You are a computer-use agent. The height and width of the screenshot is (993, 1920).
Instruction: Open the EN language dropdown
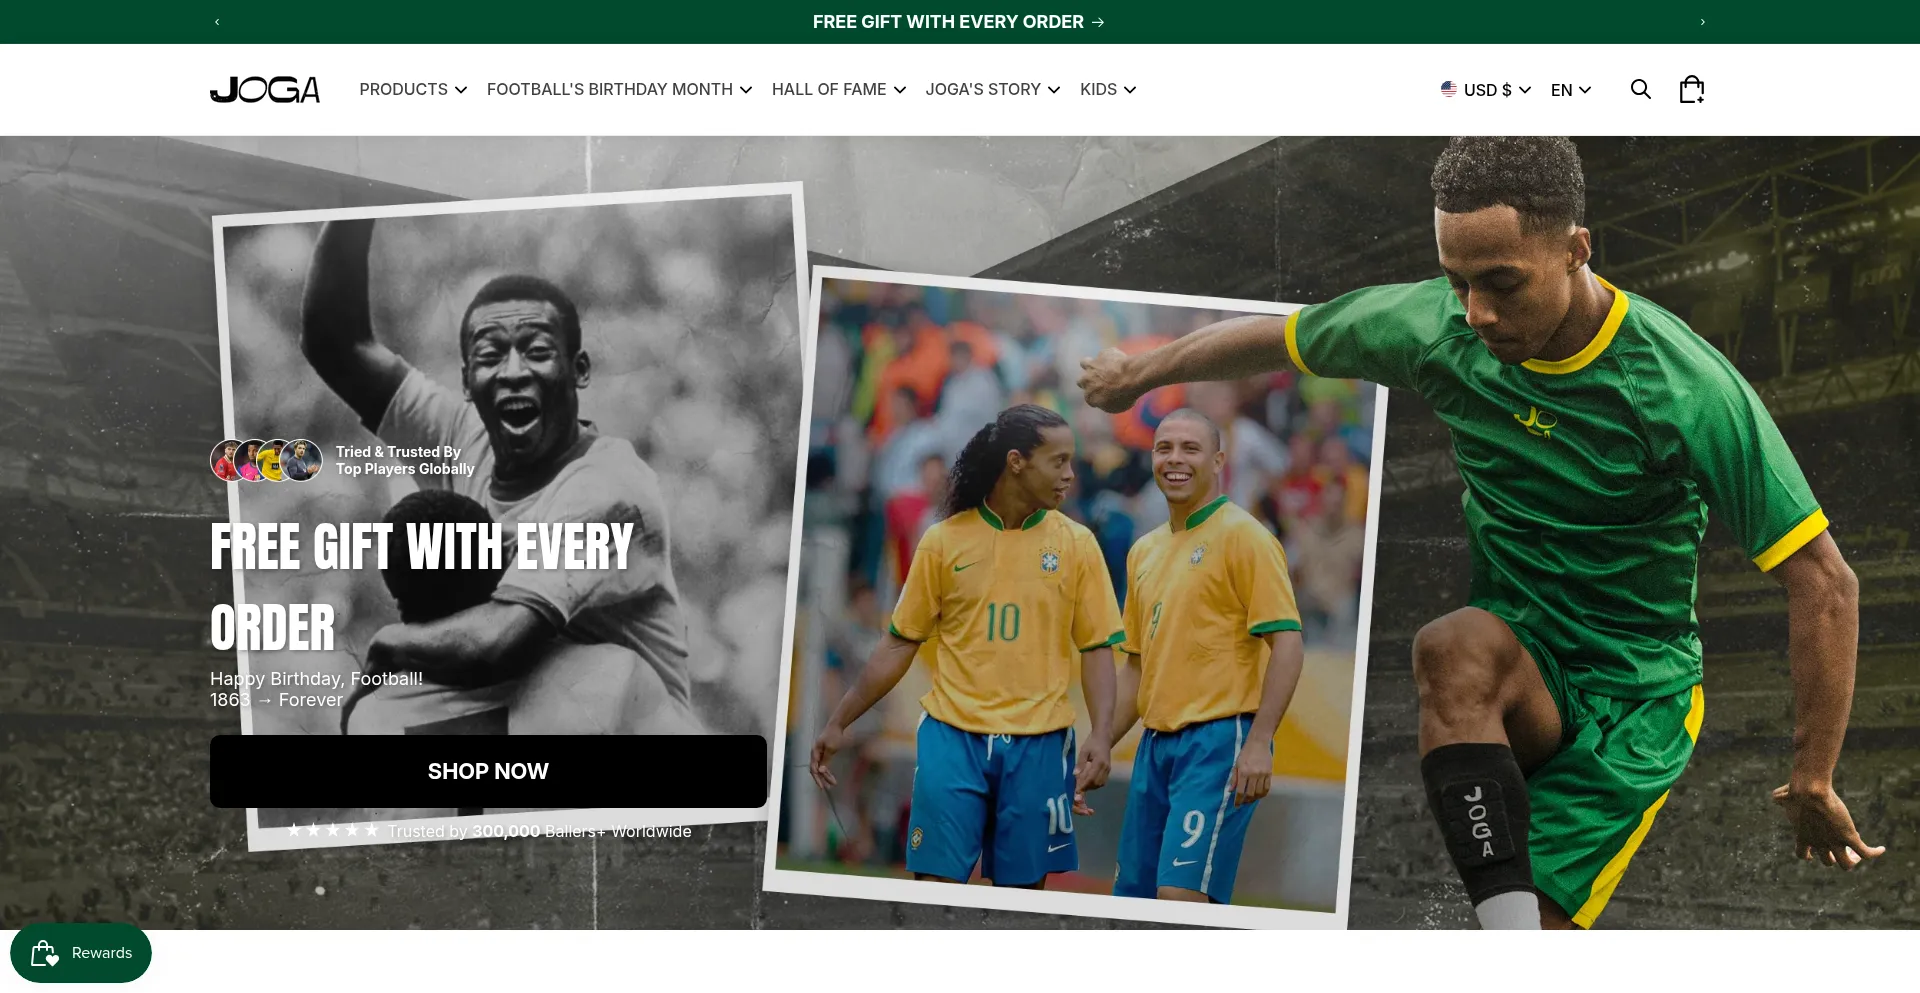(x=1570, y=90)
